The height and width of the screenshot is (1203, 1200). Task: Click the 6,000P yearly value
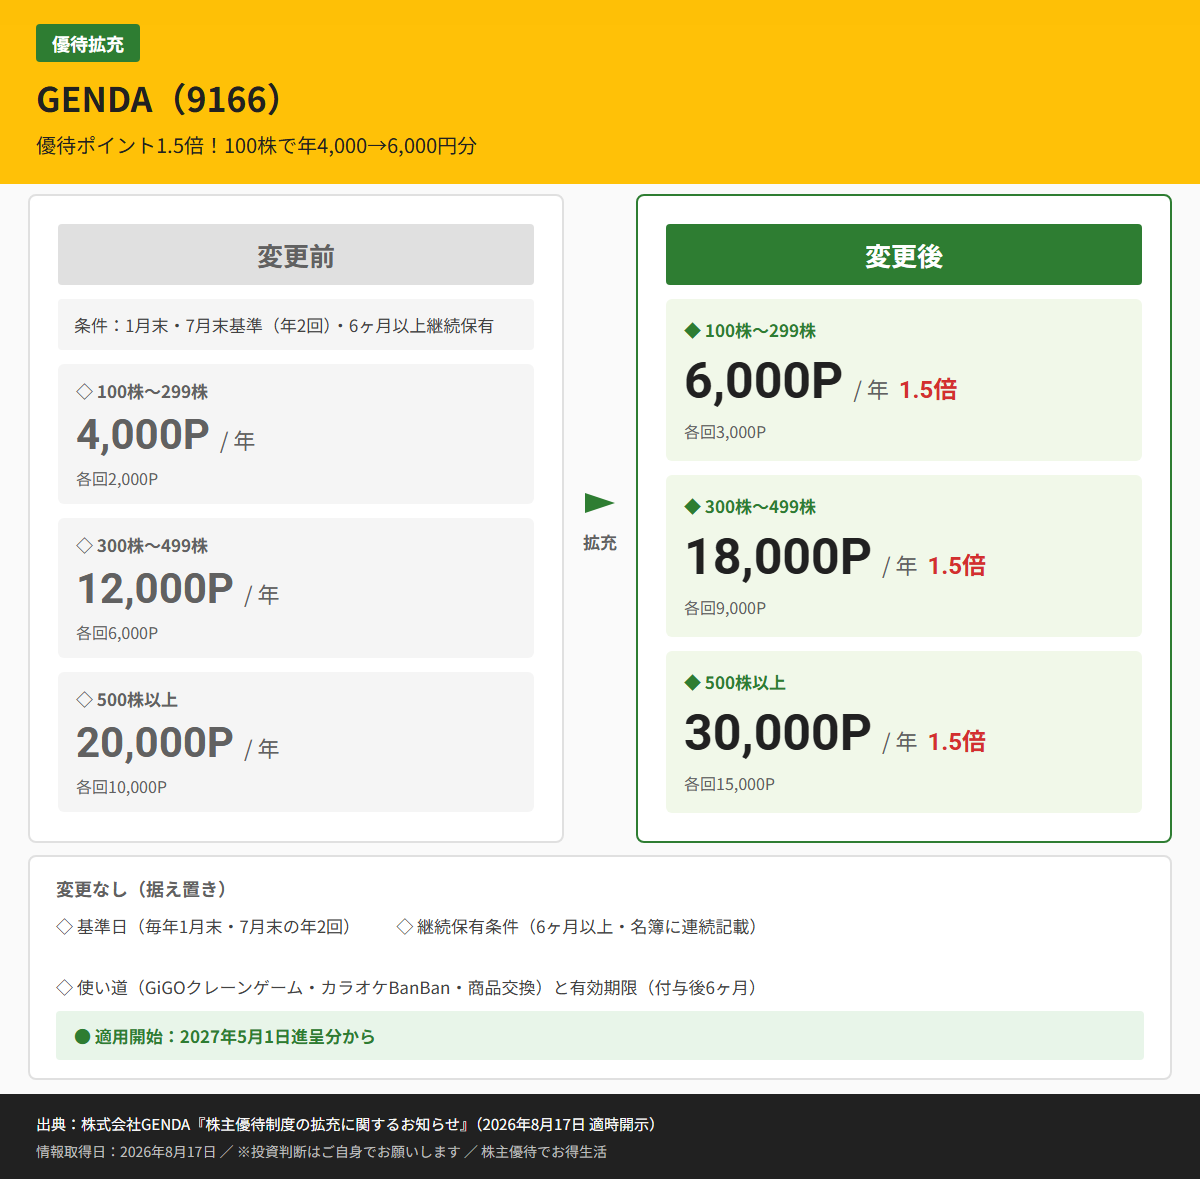click(763, 382)
